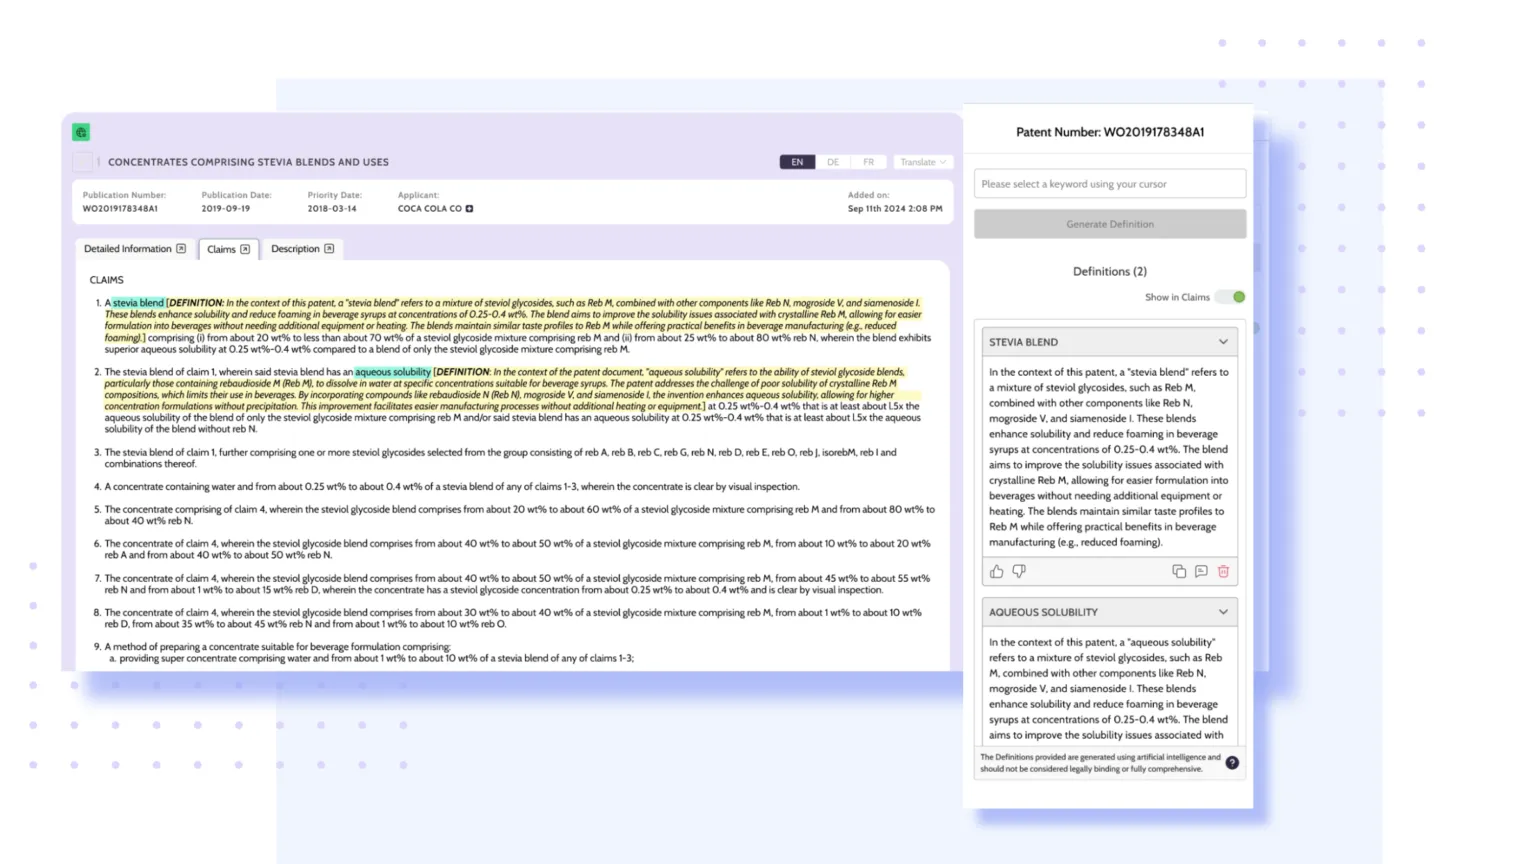Click publication date 2019-09-19
Viewport: 1536px width, 864px height.
tap(226, 209)
